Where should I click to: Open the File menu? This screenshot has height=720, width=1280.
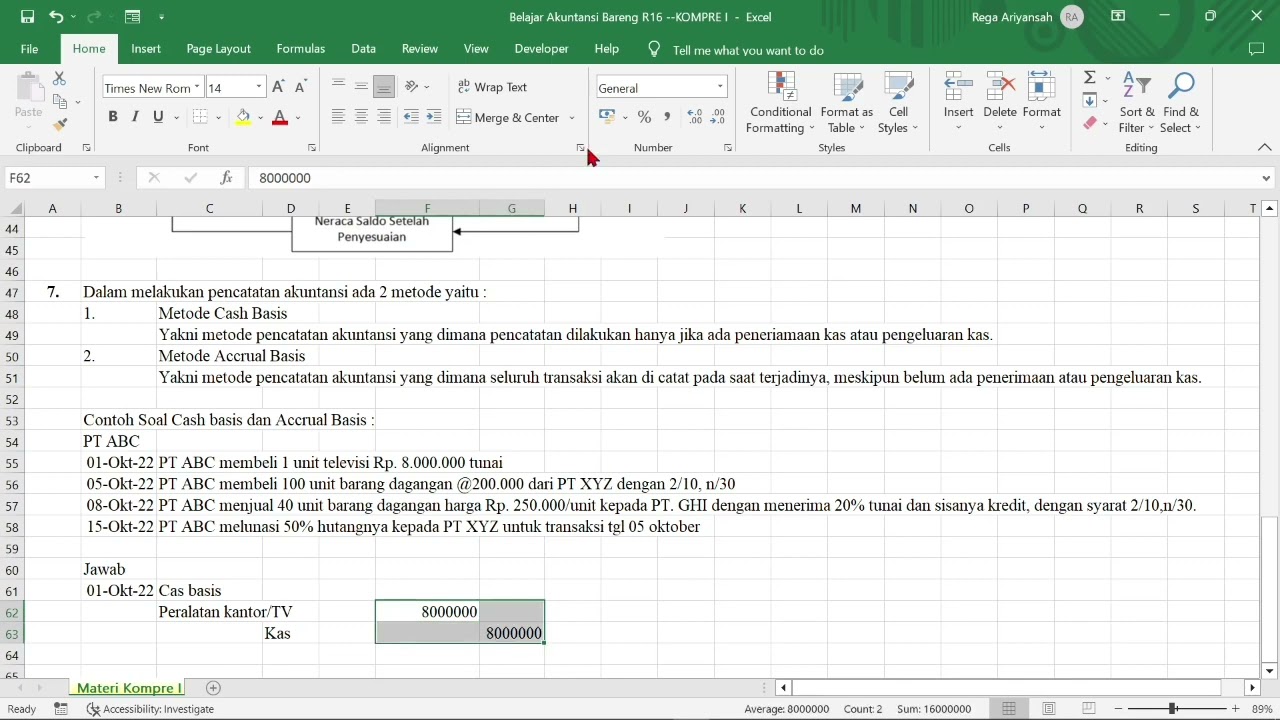click(x=29, y=49)
